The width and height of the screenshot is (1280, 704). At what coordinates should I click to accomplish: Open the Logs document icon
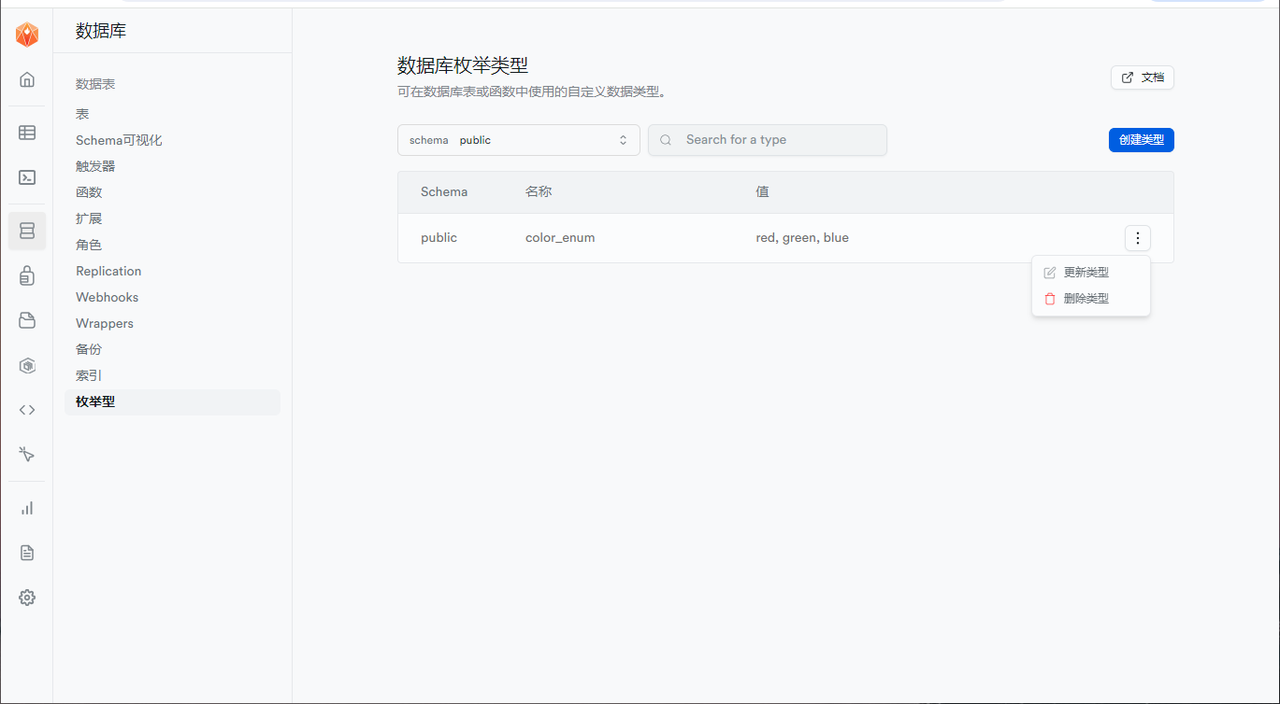coord(27,552)
